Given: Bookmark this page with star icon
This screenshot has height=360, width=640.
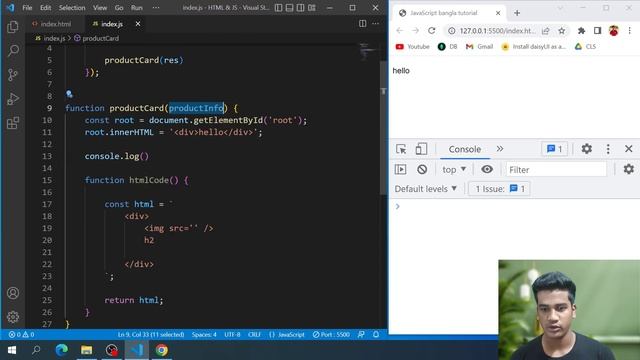Looking at the screenshot, I should click(x=562, y=31).
